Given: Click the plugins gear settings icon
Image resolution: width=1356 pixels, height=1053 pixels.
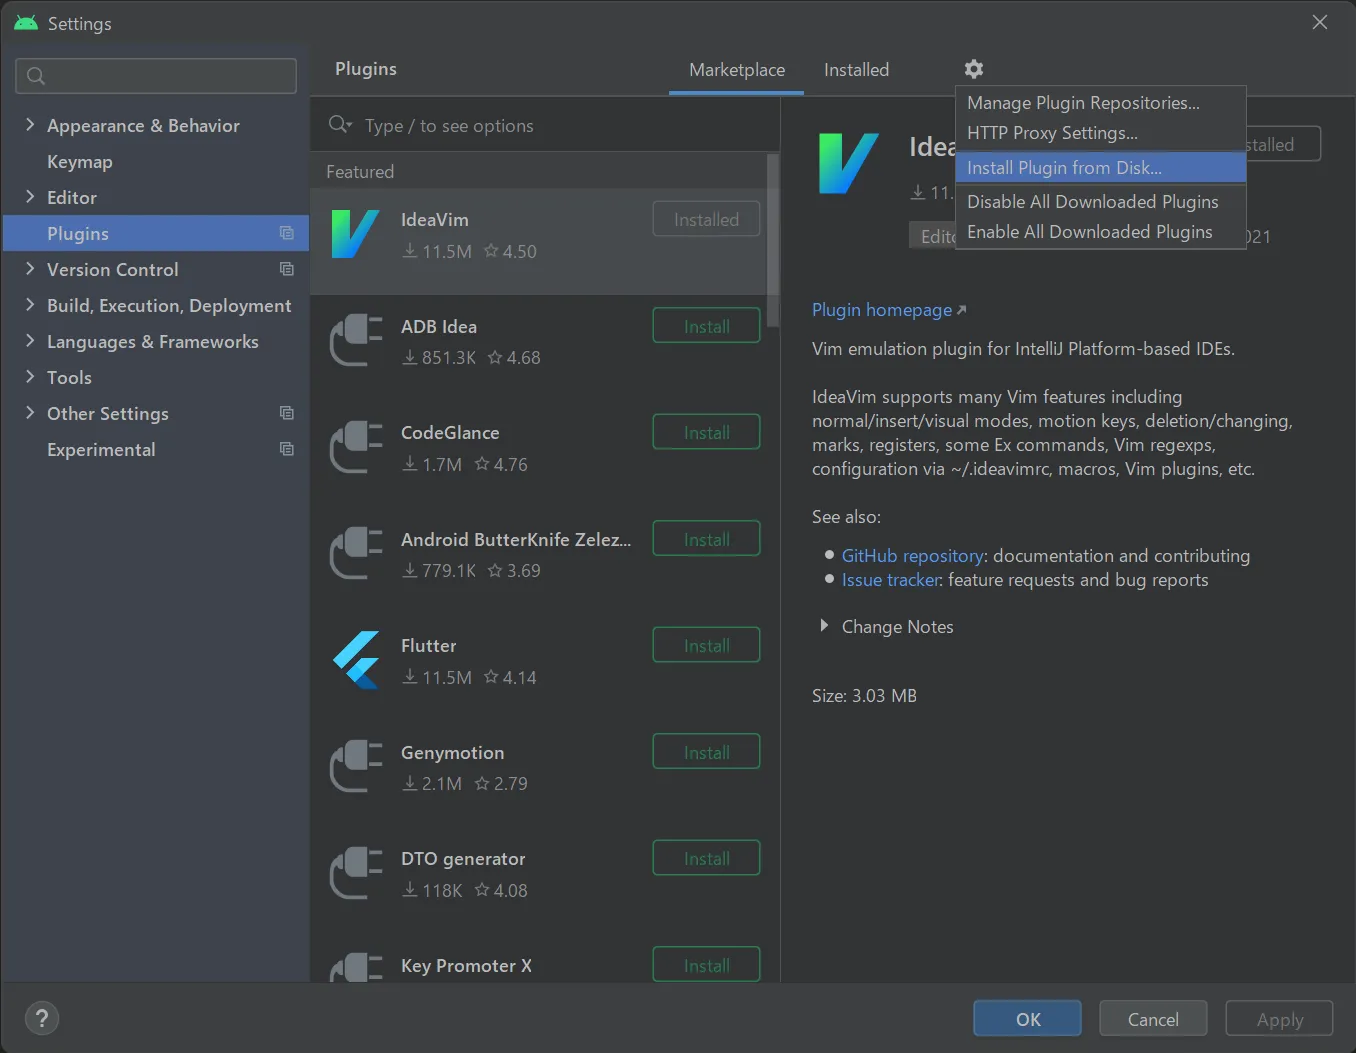Looking at the screenshot, I should 973,69.
